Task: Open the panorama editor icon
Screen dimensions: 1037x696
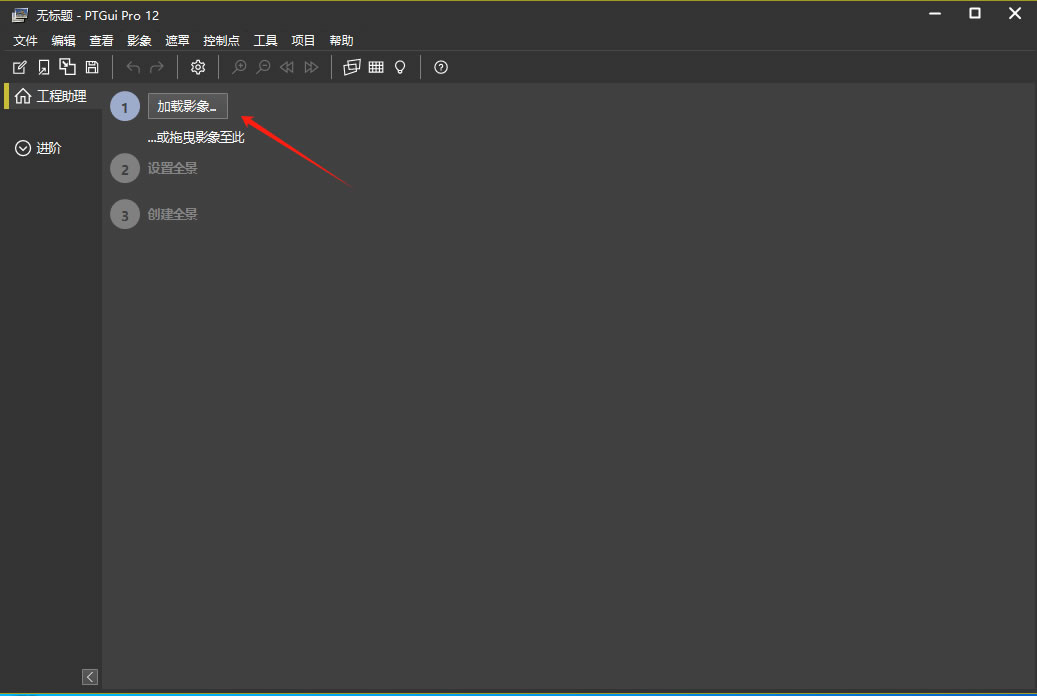Action: click(352, 67)
